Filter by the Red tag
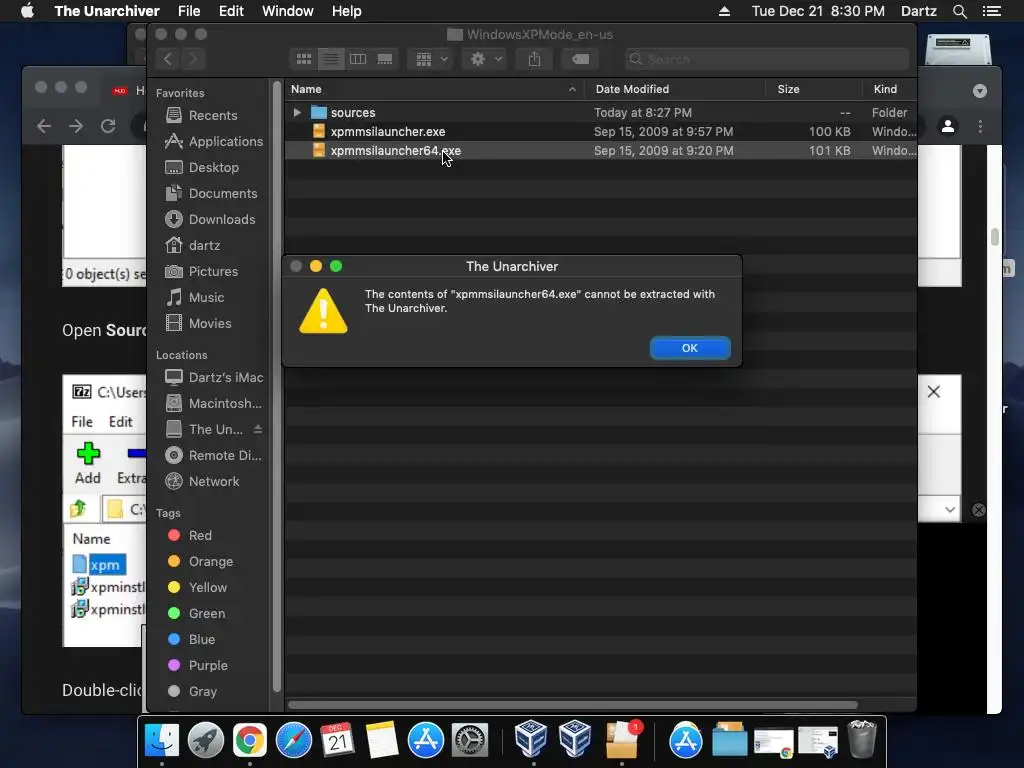Screen dimensions: 1024x768 [x=189, y=536]
